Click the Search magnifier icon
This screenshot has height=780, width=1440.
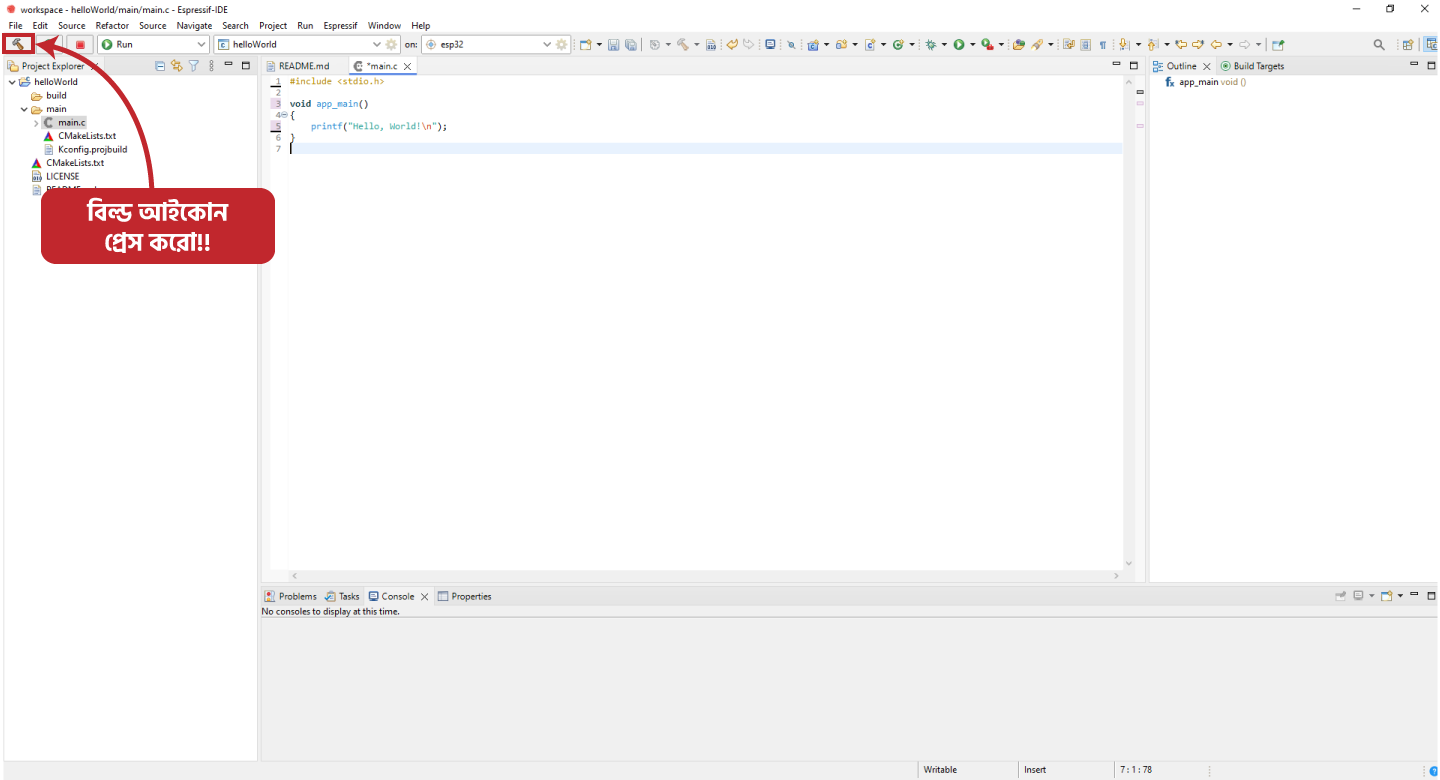pyautogui.click(x=1379, y=44)
